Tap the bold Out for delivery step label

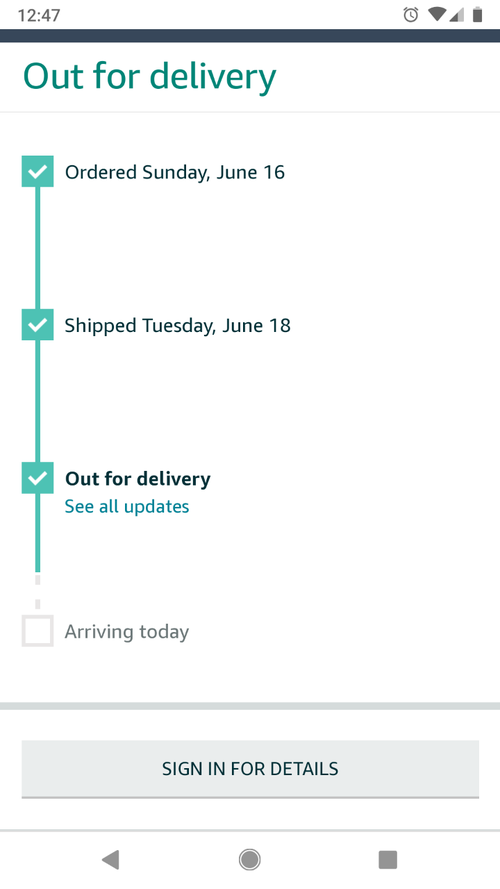[138, 479]
